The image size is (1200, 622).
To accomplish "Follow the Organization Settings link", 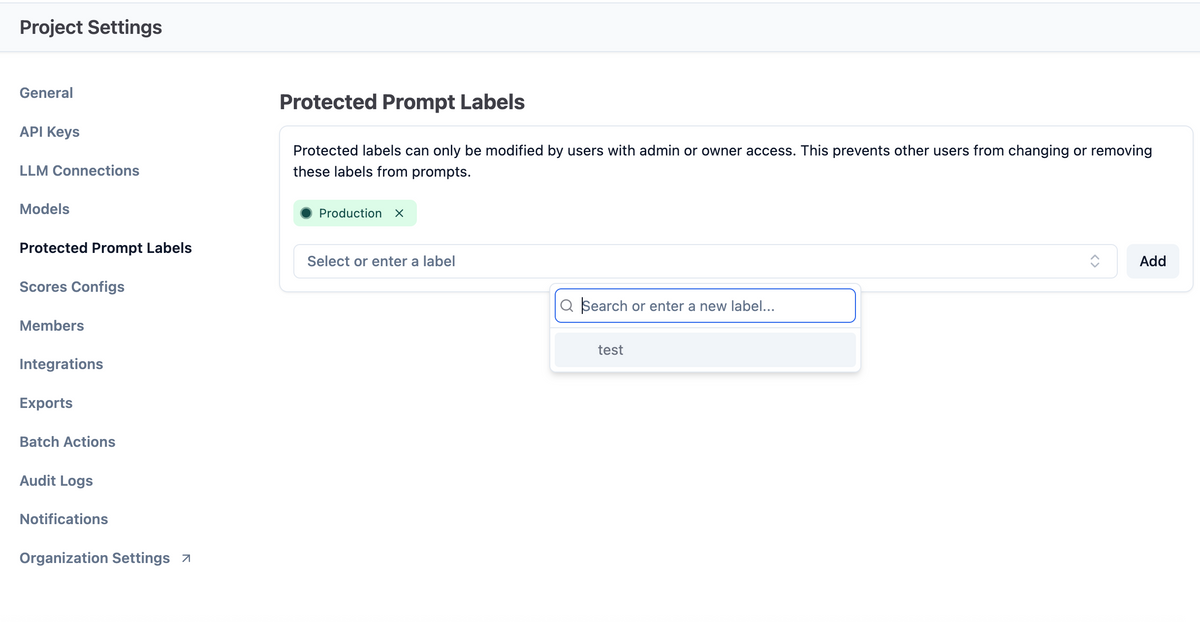I will click(x=95, y=558).
